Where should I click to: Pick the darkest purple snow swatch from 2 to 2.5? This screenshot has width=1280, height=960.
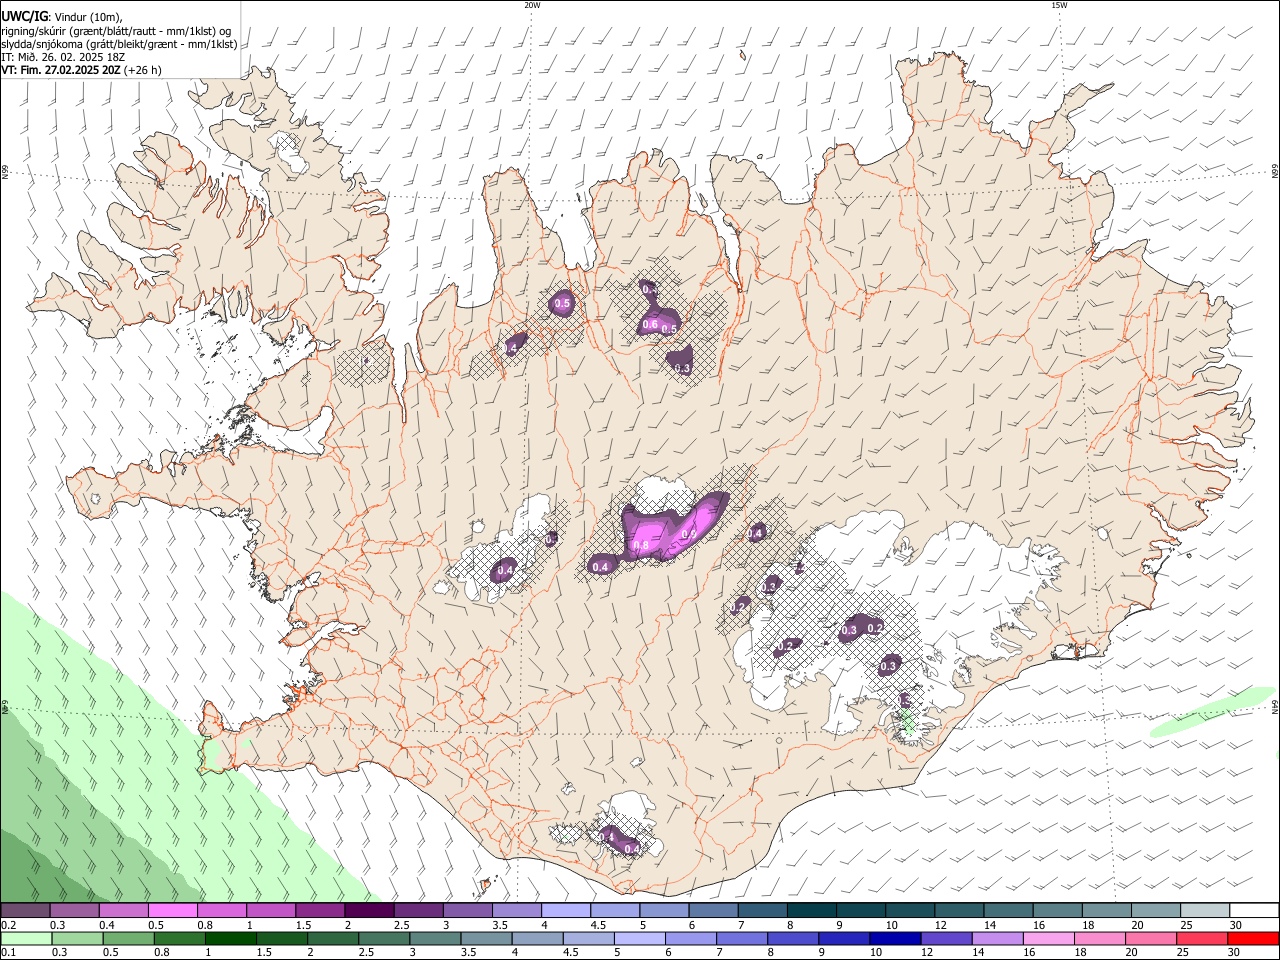click(x=369, y=911)
